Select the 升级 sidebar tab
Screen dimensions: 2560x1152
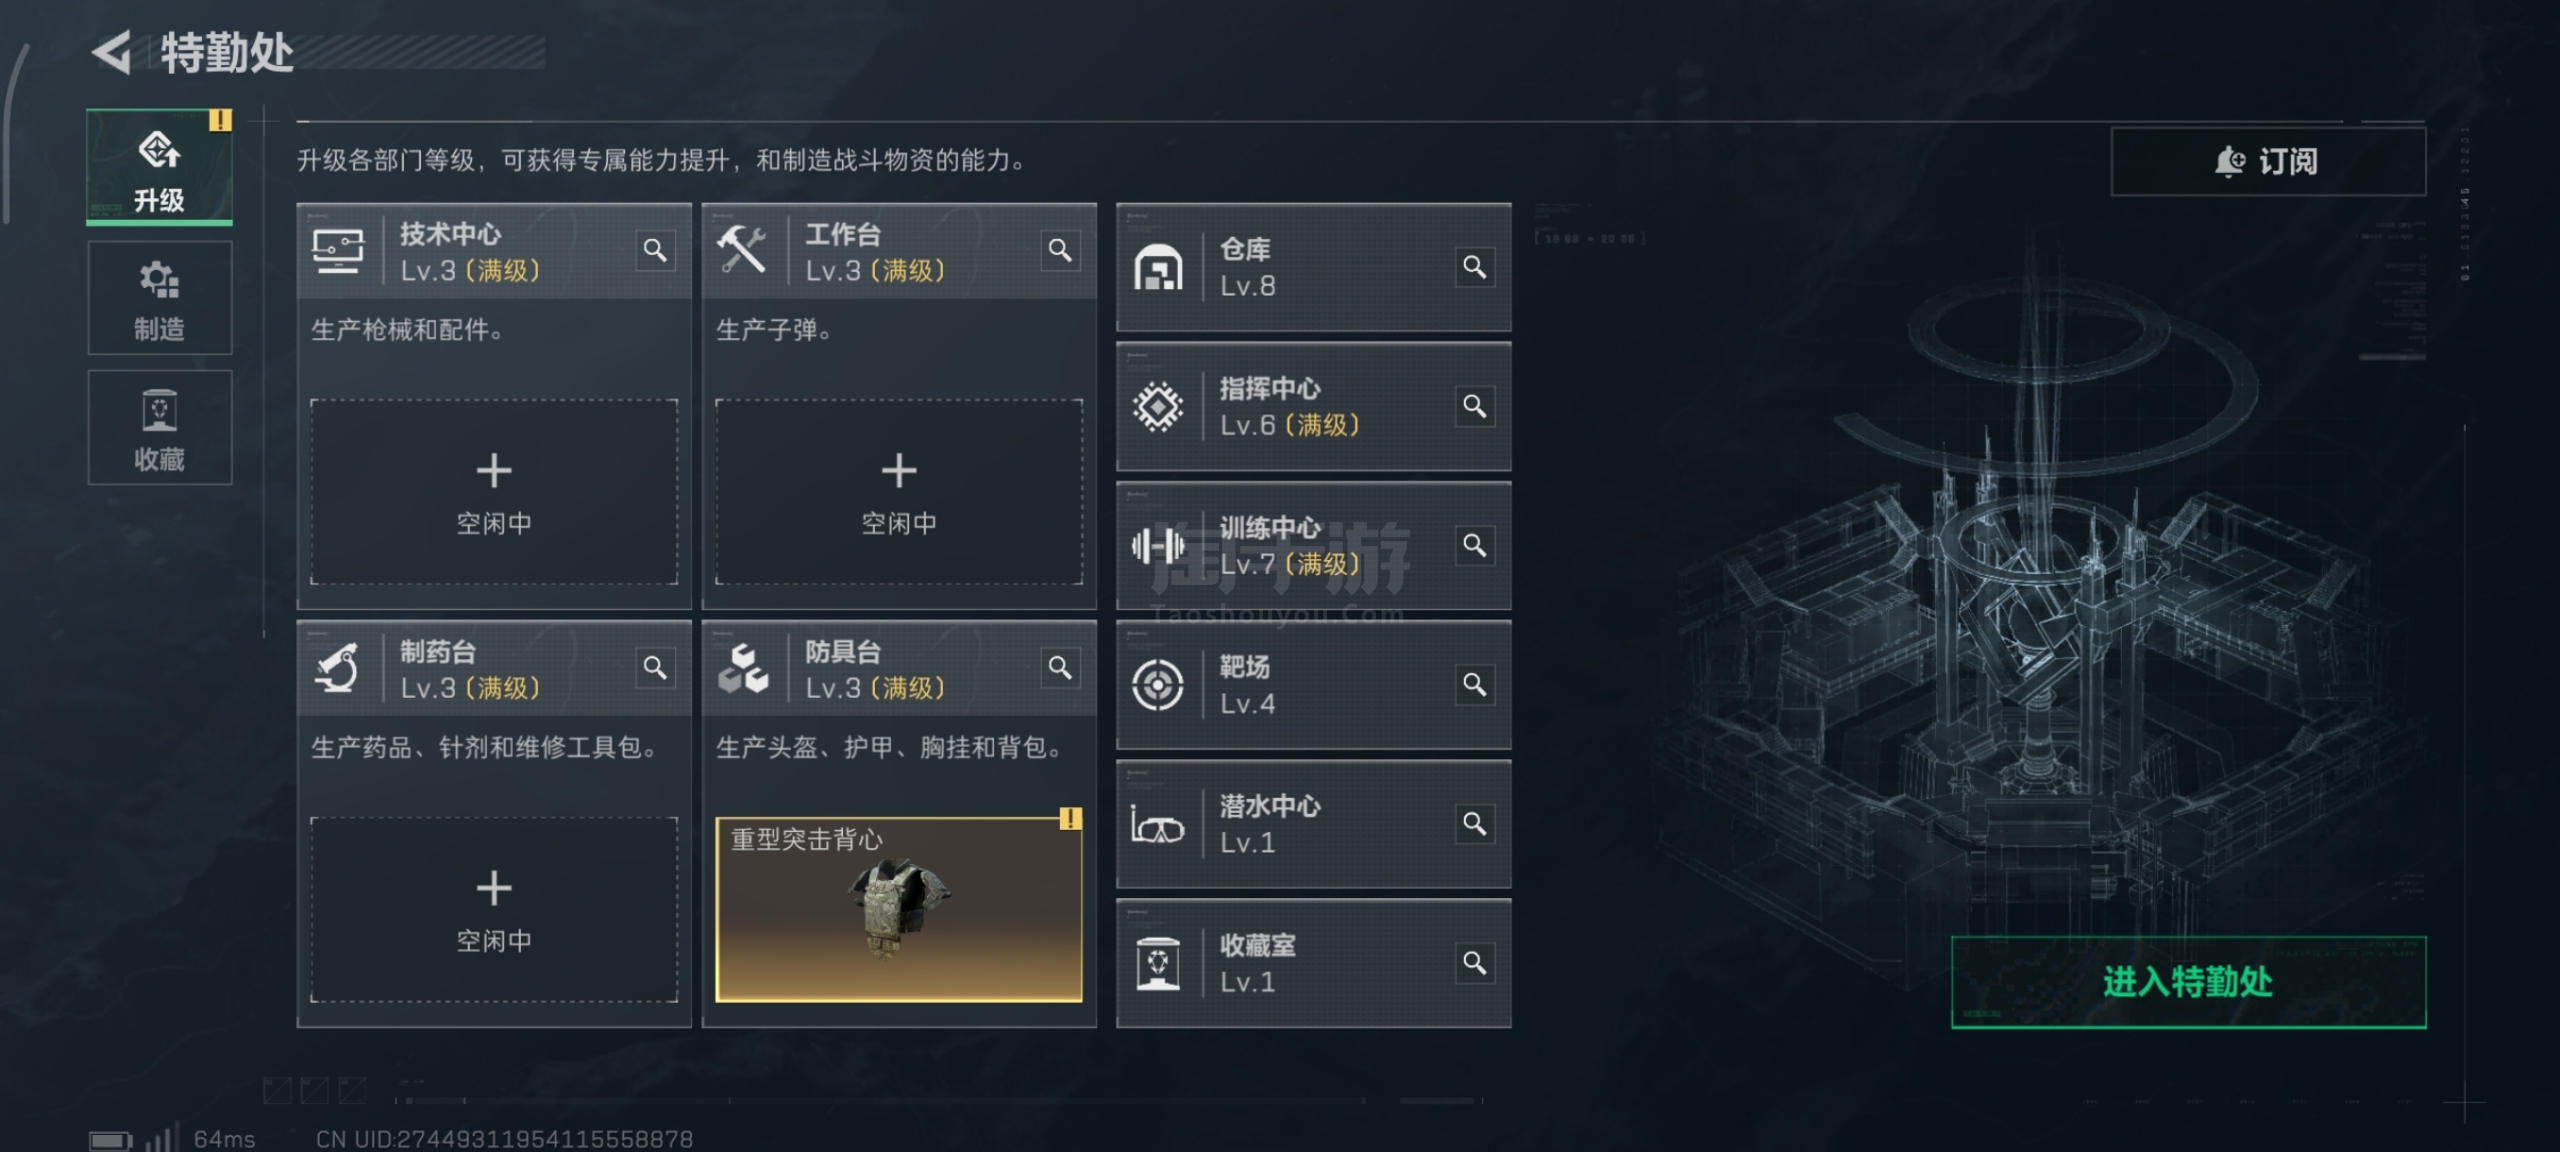(160, 167)
